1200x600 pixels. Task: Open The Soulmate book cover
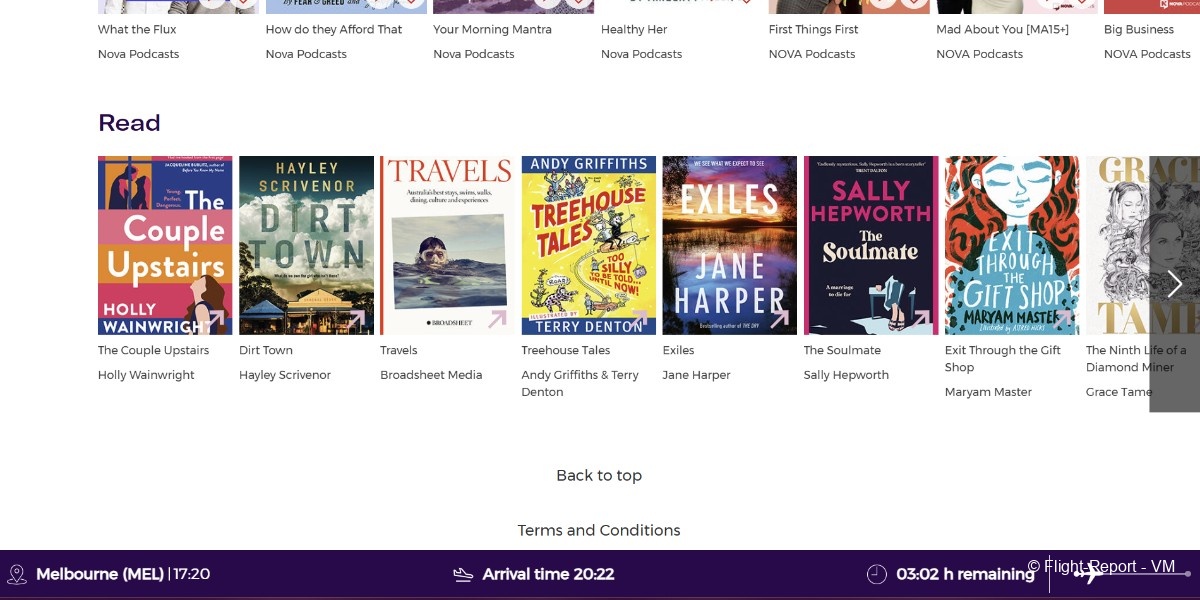point(871,245)
